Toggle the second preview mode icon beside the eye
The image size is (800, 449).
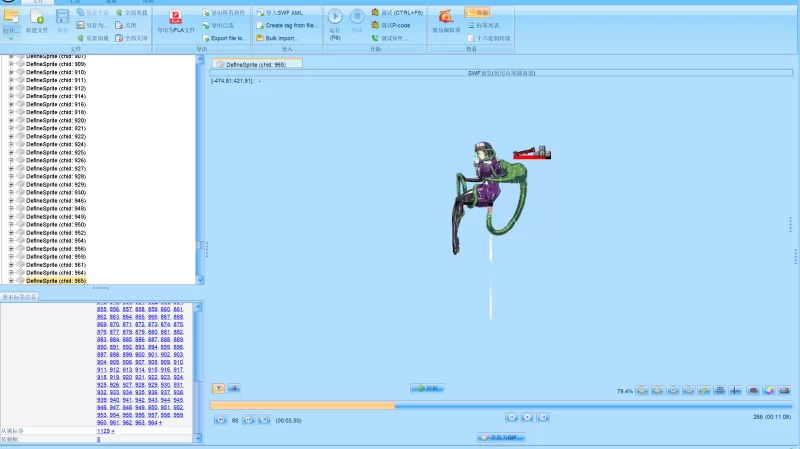234,389
